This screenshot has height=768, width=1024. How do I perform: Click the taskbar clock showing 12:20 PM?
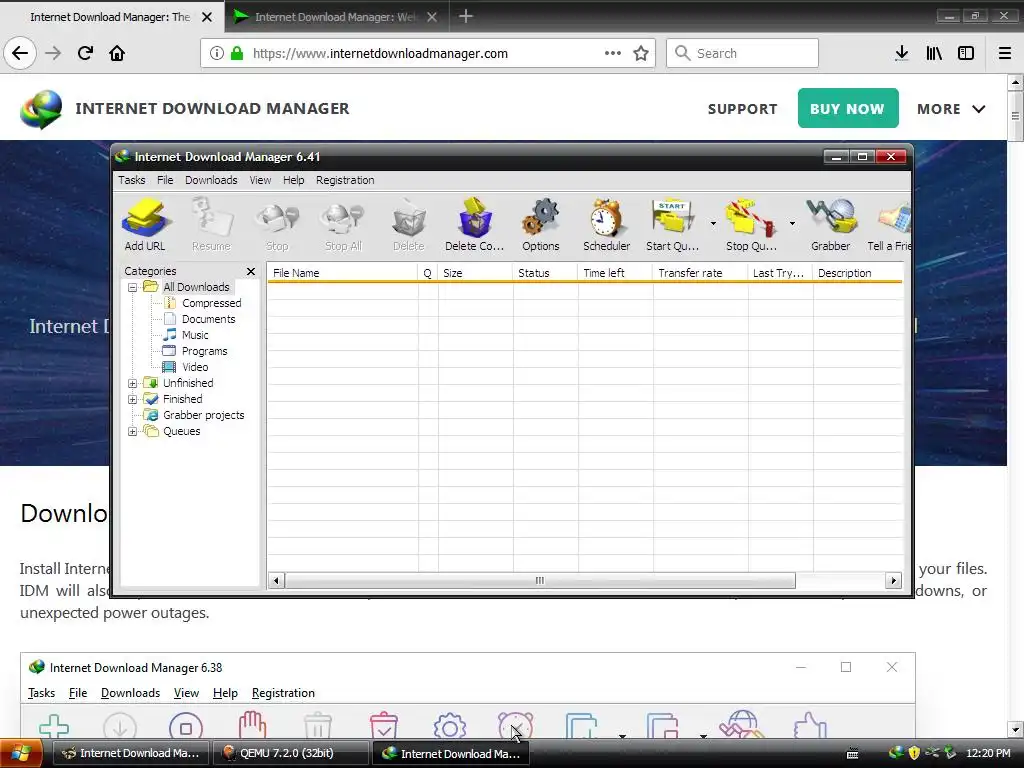tap(988, 754)
